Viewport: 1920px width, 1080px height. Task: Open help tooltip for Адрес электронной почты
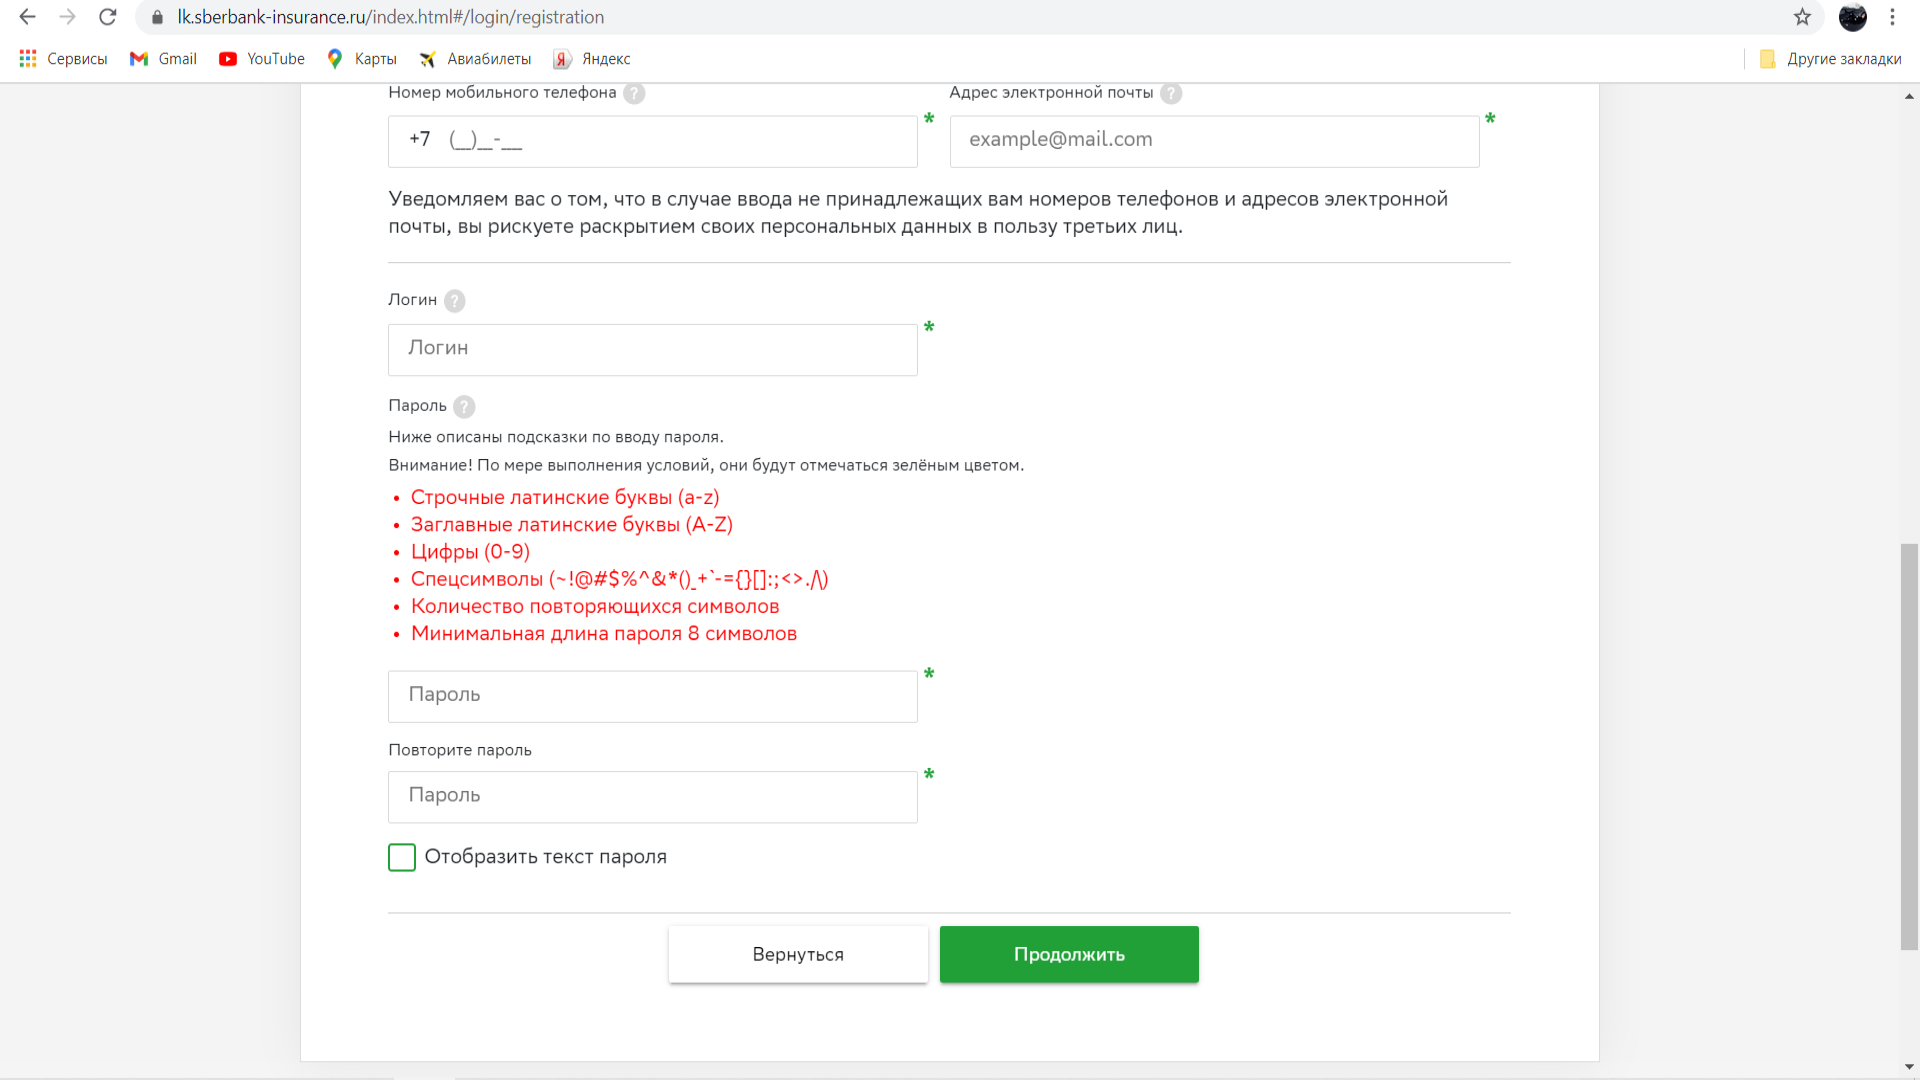[1171, 93]
